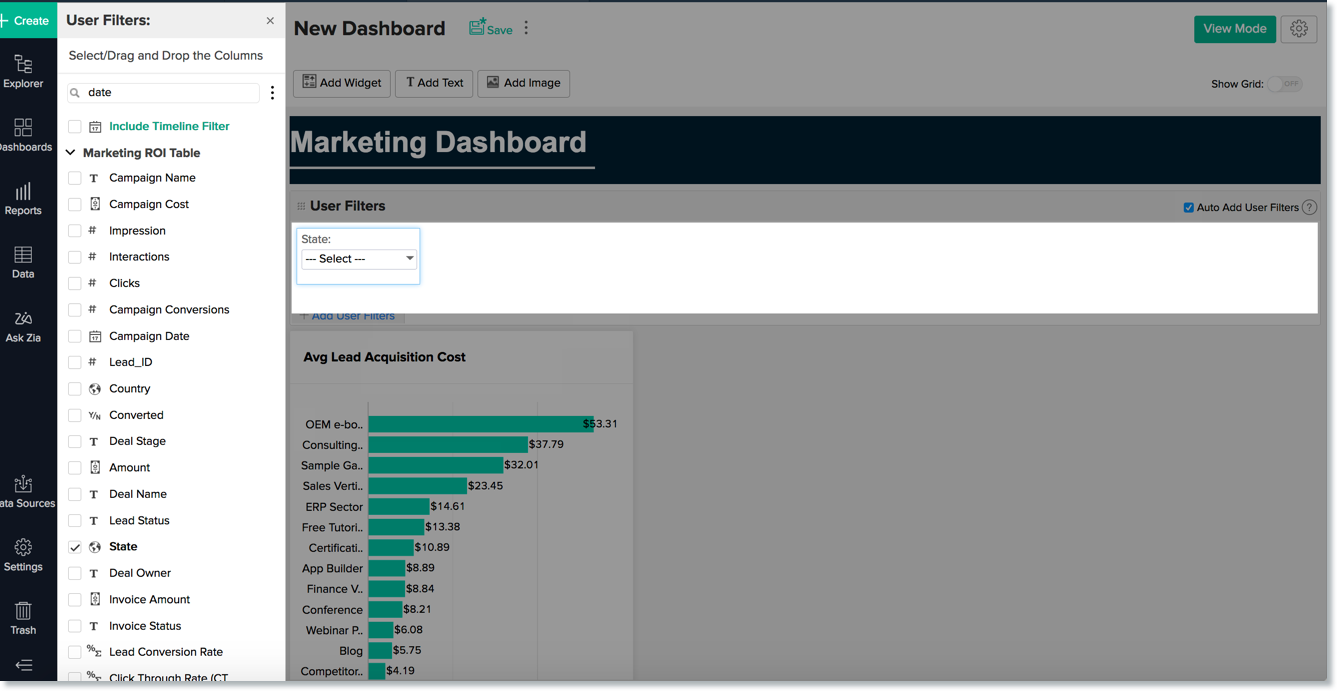
Task: Check the Impression checkbox
Action: [75, 231]
